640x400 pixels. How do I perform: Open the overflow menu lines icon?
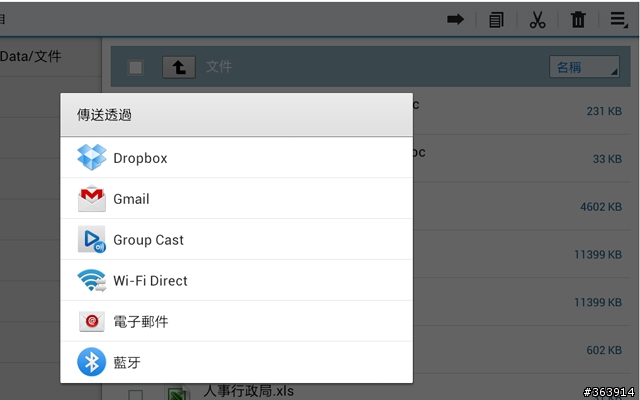tap(619, 19)
